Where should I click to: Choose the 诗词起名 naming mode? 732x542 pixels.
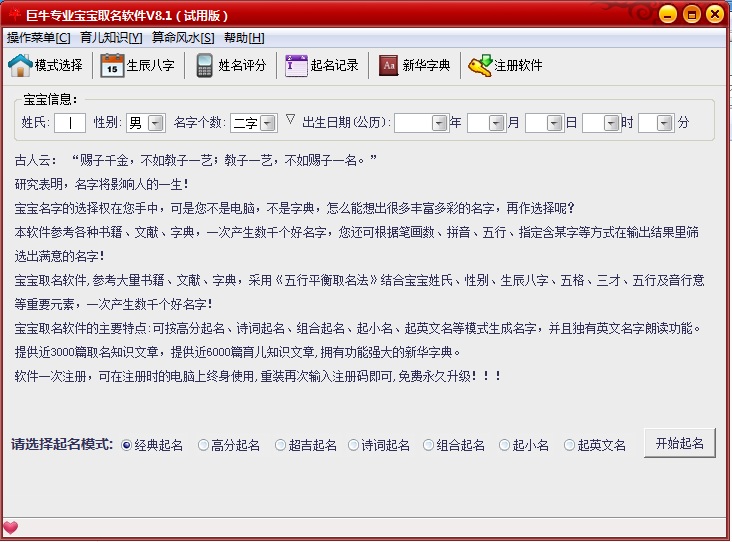354,445
